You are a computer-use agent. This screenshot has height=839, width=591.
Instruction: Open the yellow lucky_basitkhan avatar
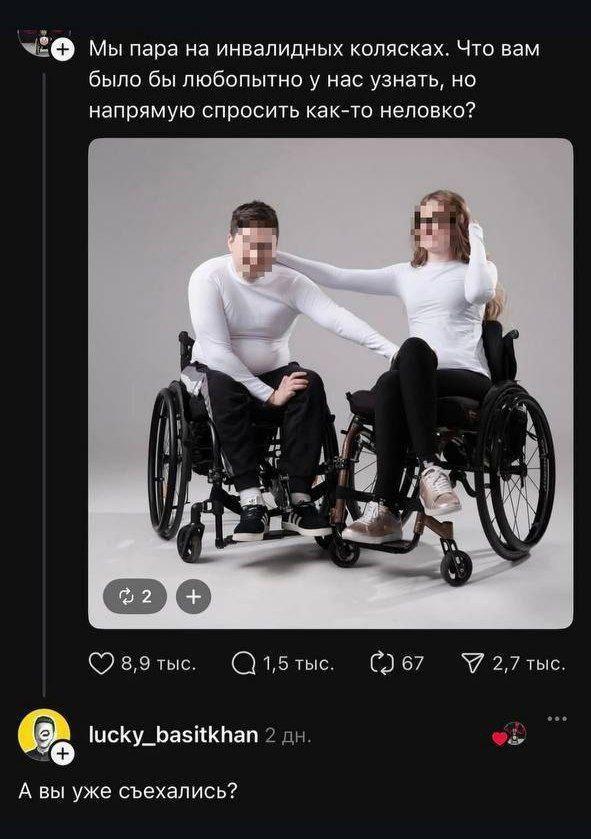click(44, 735)
